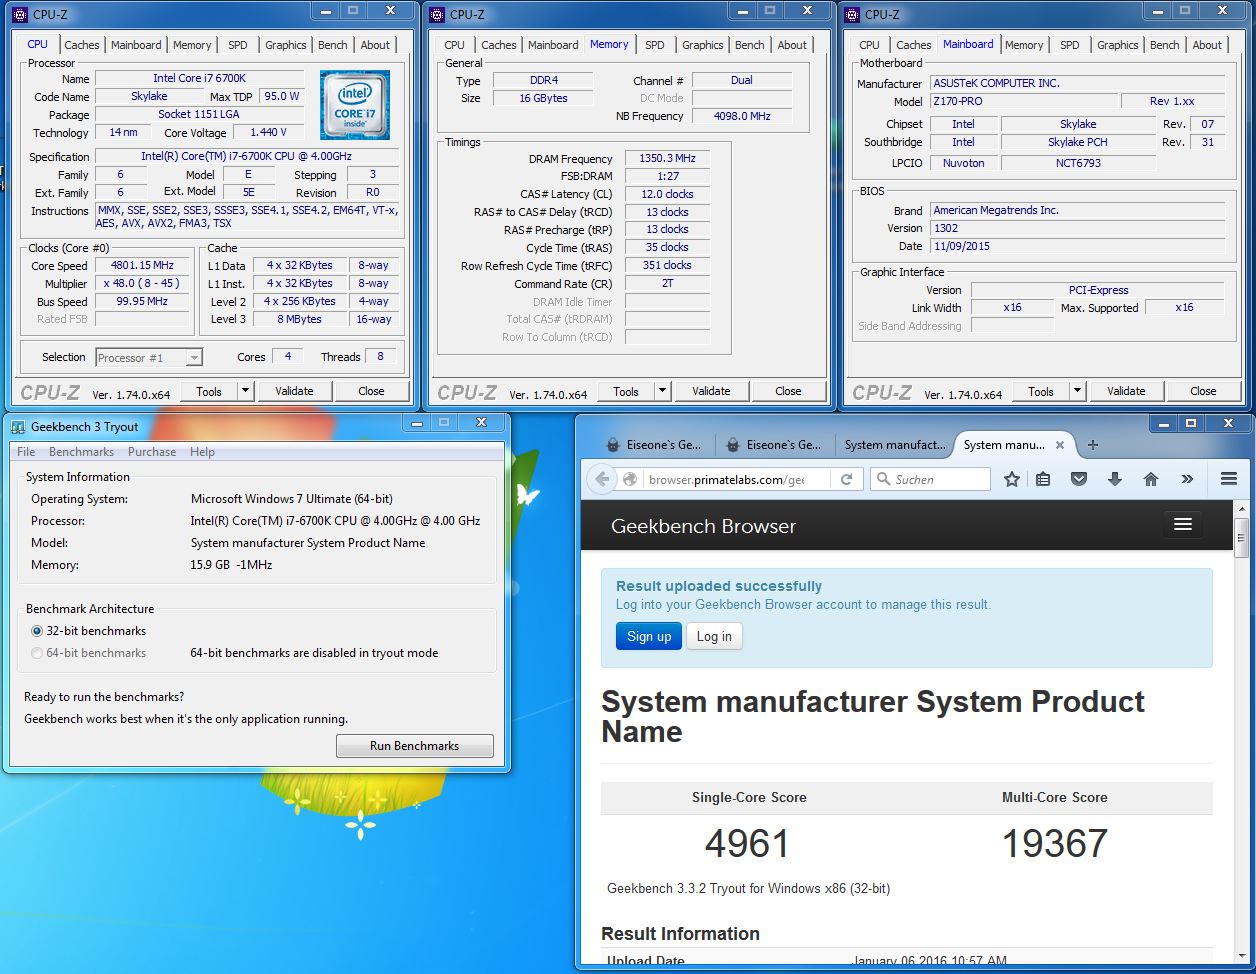Open Purchase menu in Geekbench

pyautogui.click(x=152, y=452)
